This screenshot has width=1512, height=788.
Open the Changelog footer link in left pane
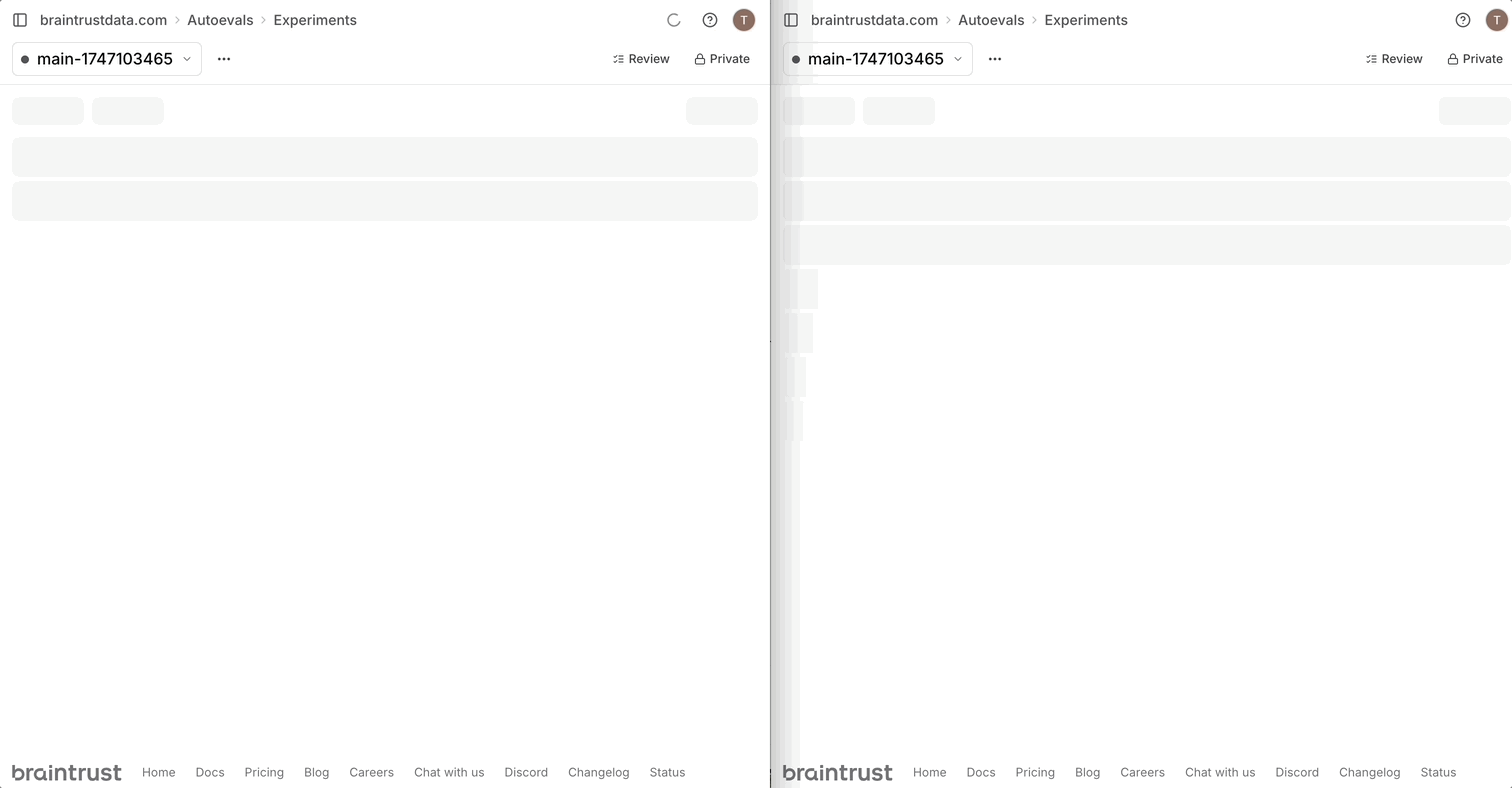pos(598,772)
